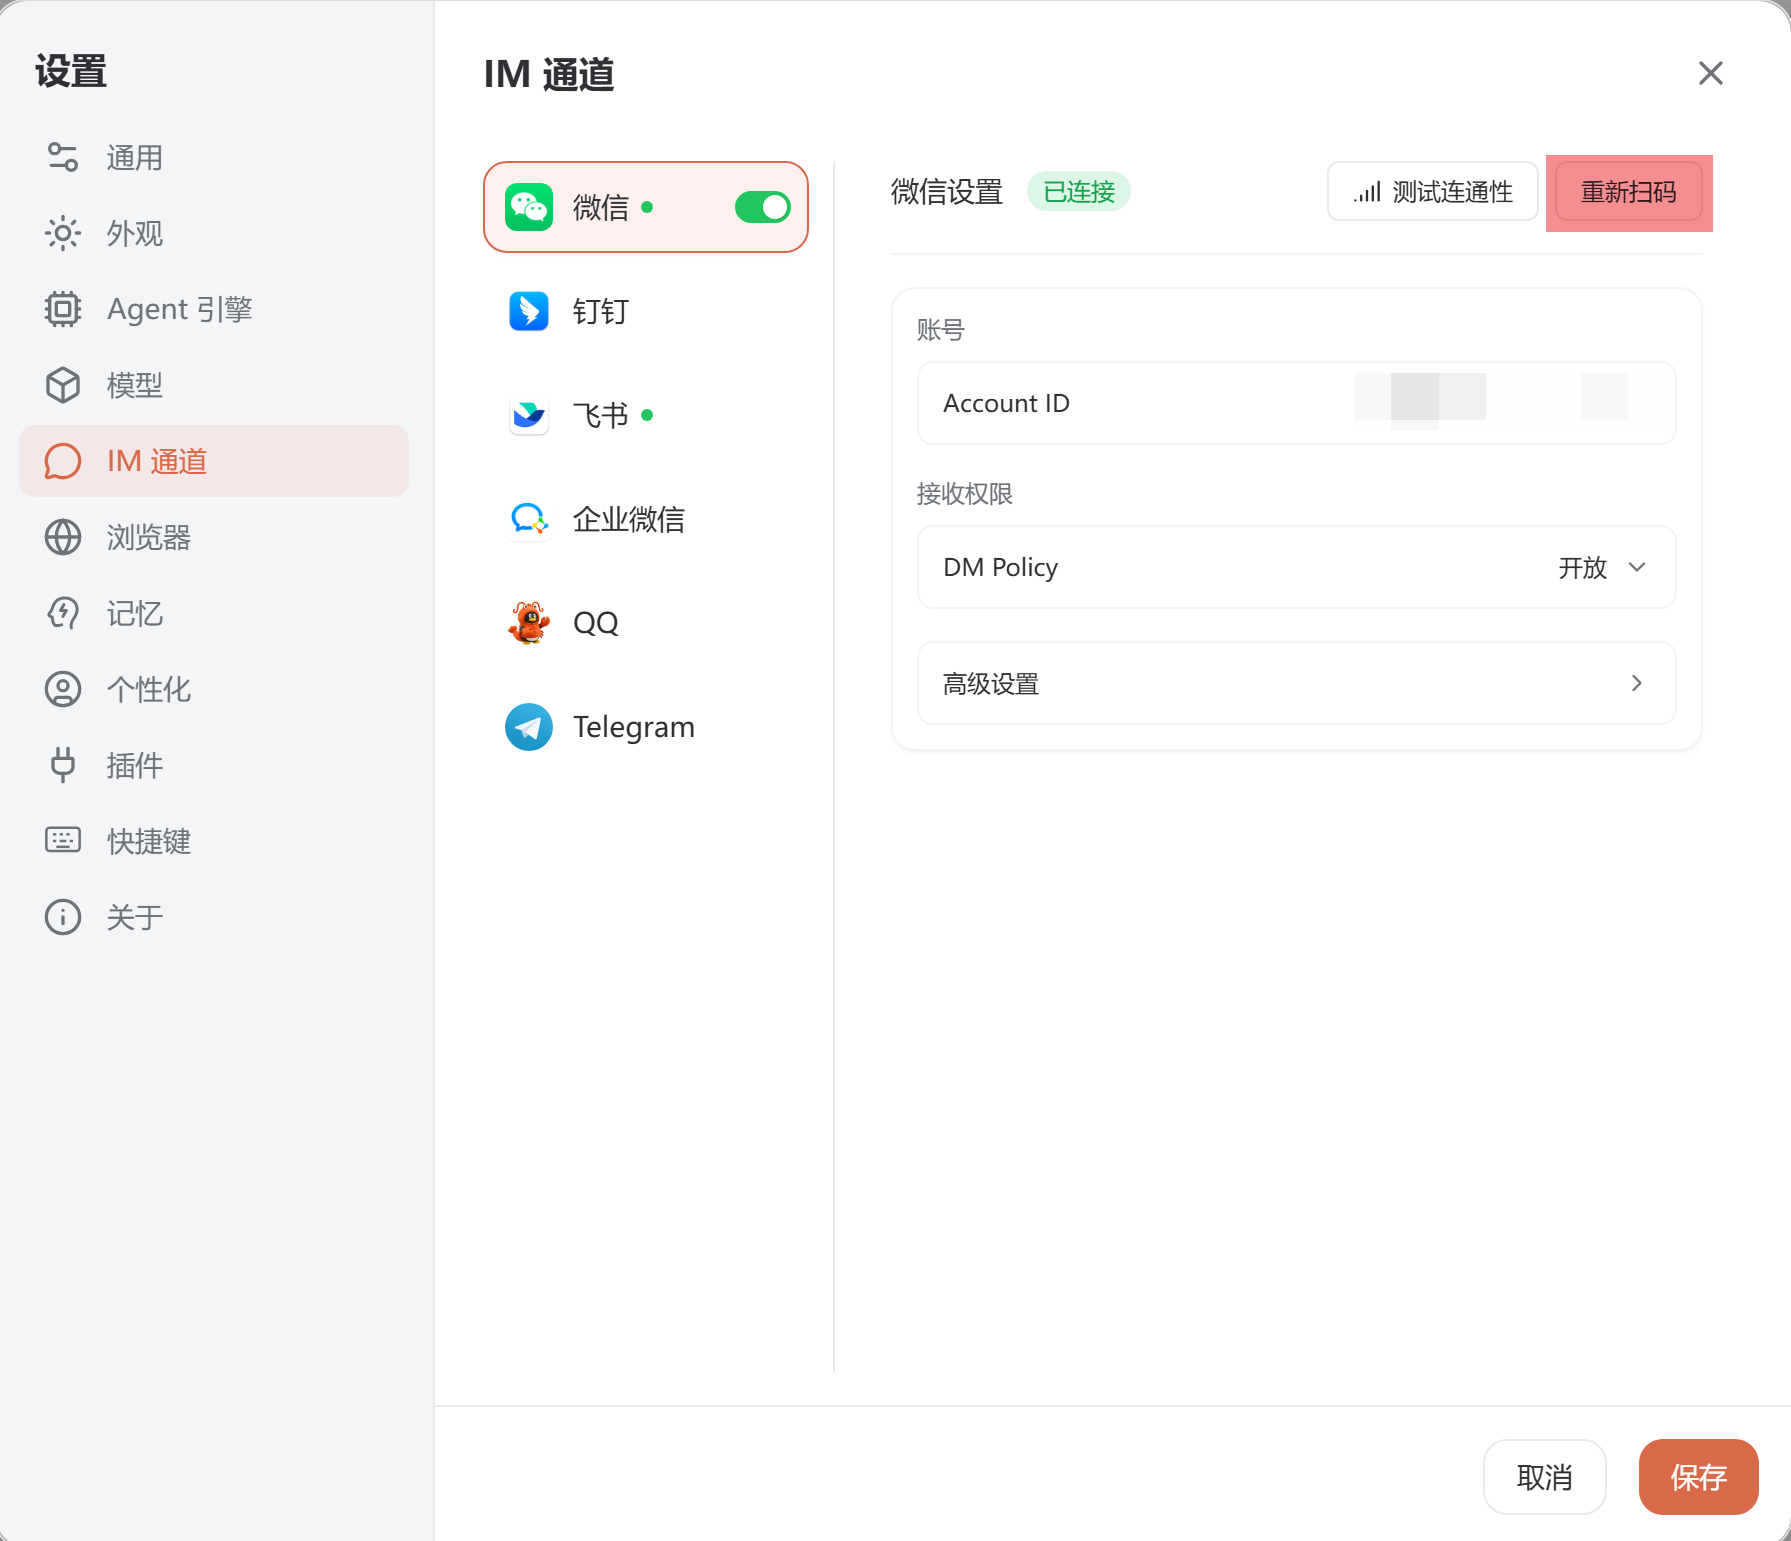
Task: Open 通用 settings section
Action: [214, 157]
